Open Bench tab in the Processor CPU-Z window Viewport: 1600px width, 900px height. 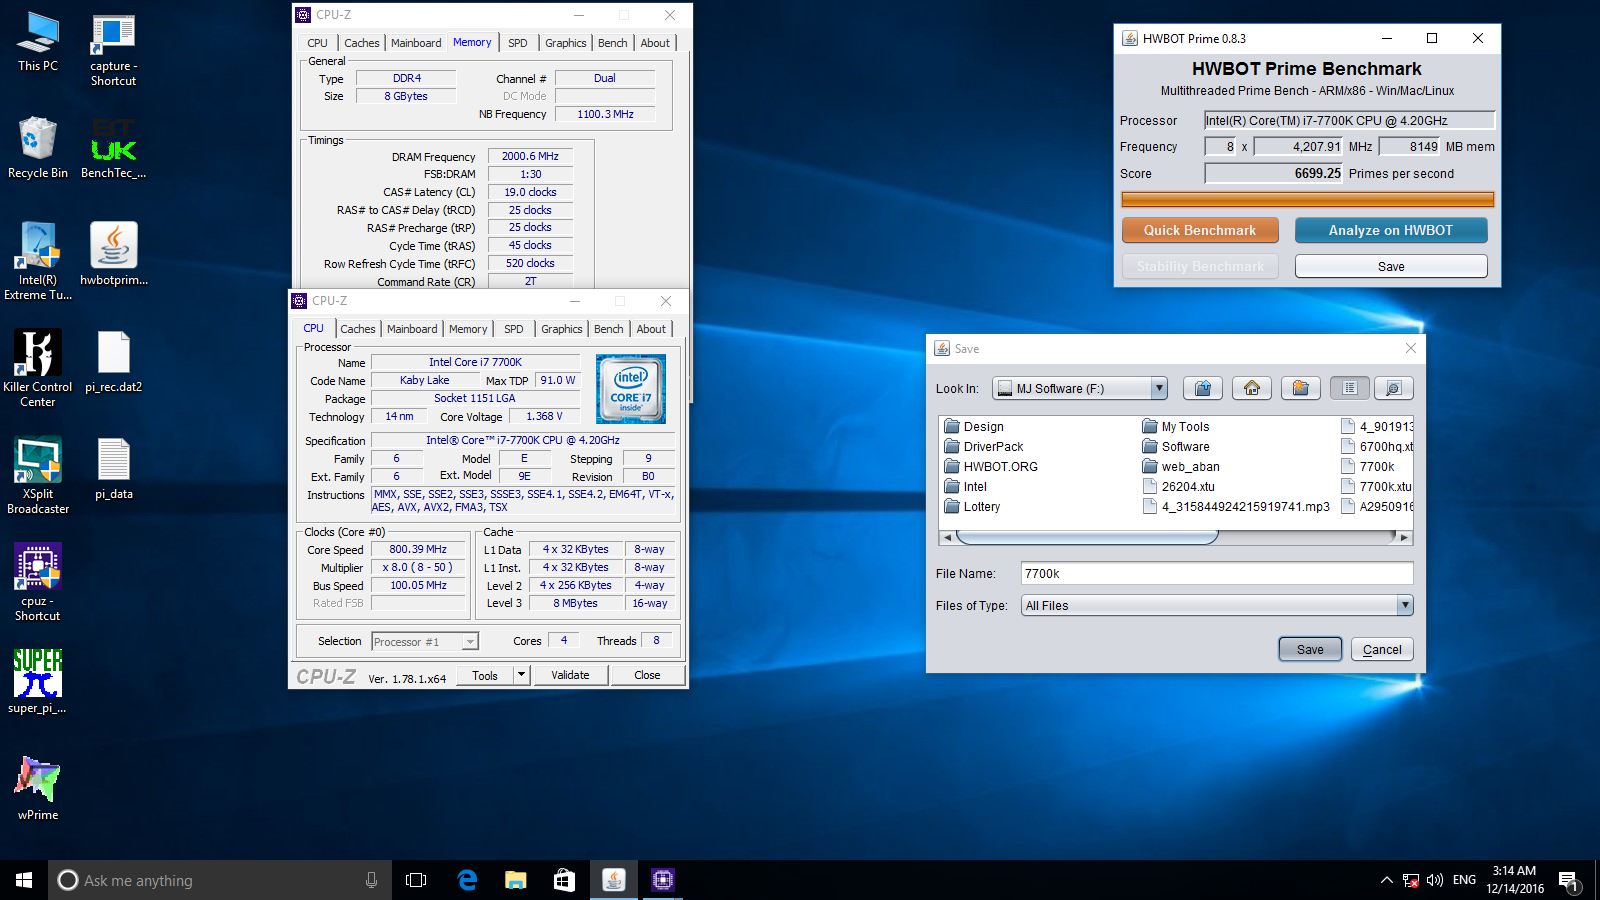click(x=608, y=329)
